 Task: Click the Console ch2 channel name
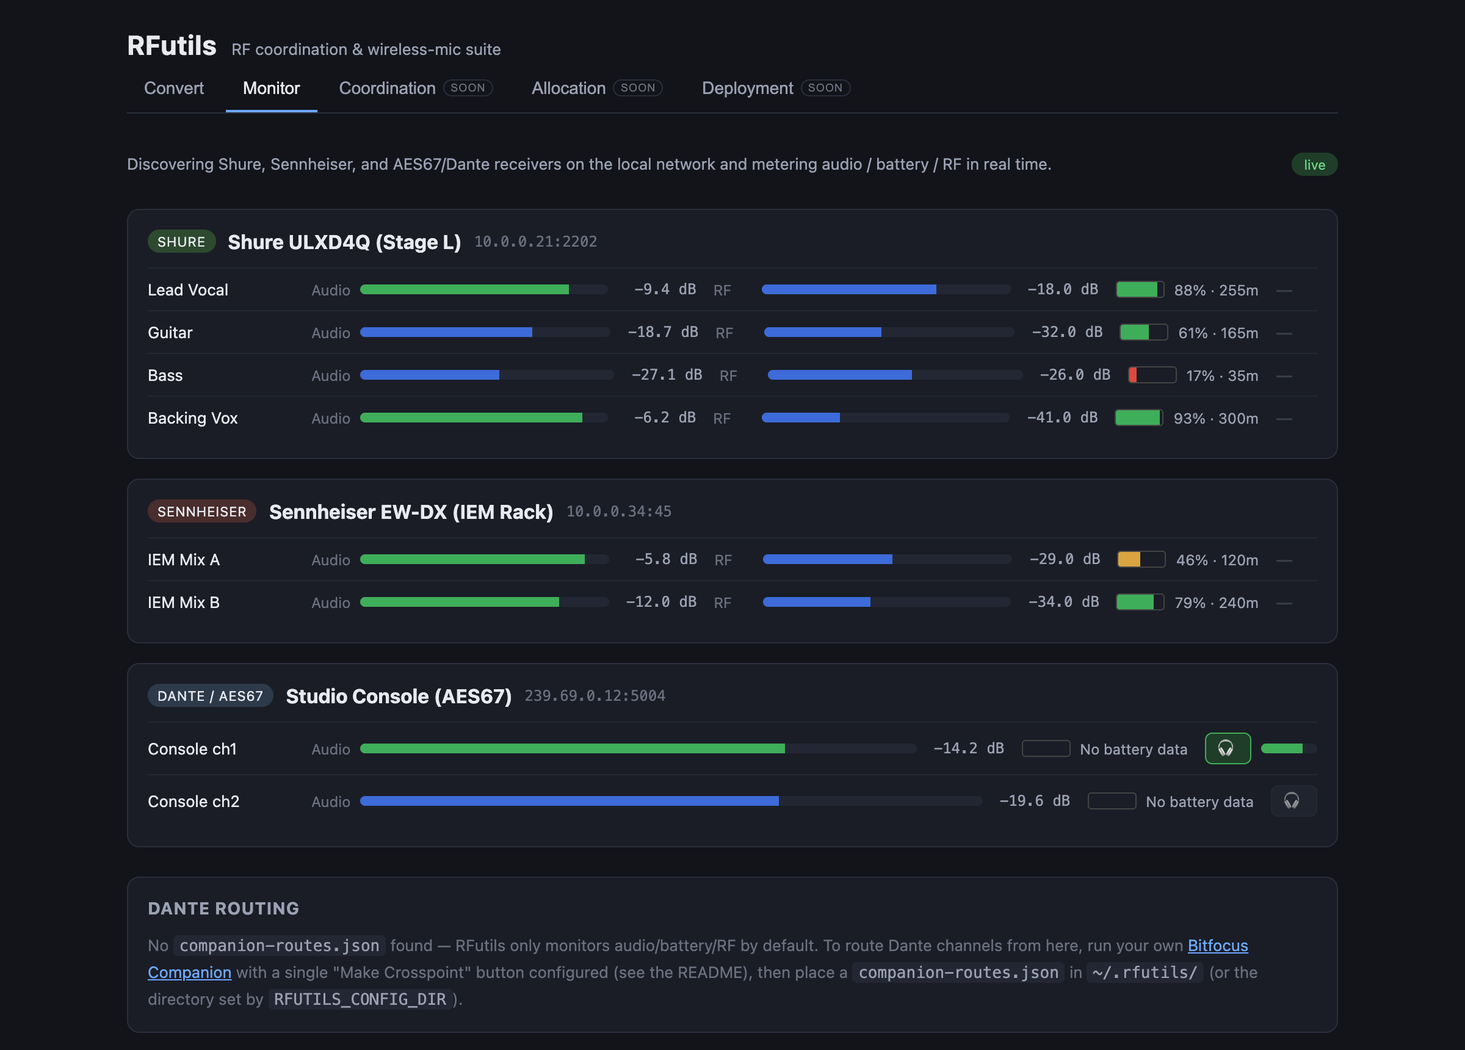(x=194, y=801)
